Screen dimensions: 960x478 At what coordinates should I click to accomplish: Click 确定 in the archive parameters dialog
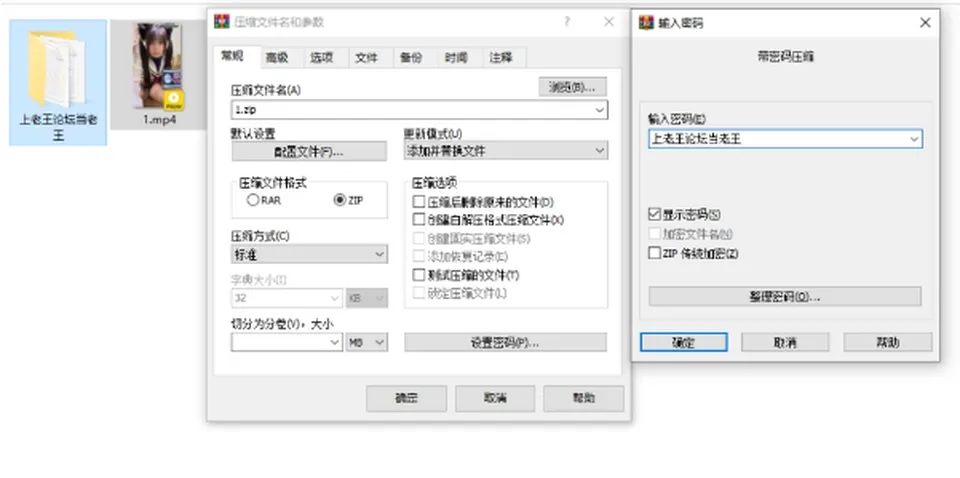coord(406,398)
